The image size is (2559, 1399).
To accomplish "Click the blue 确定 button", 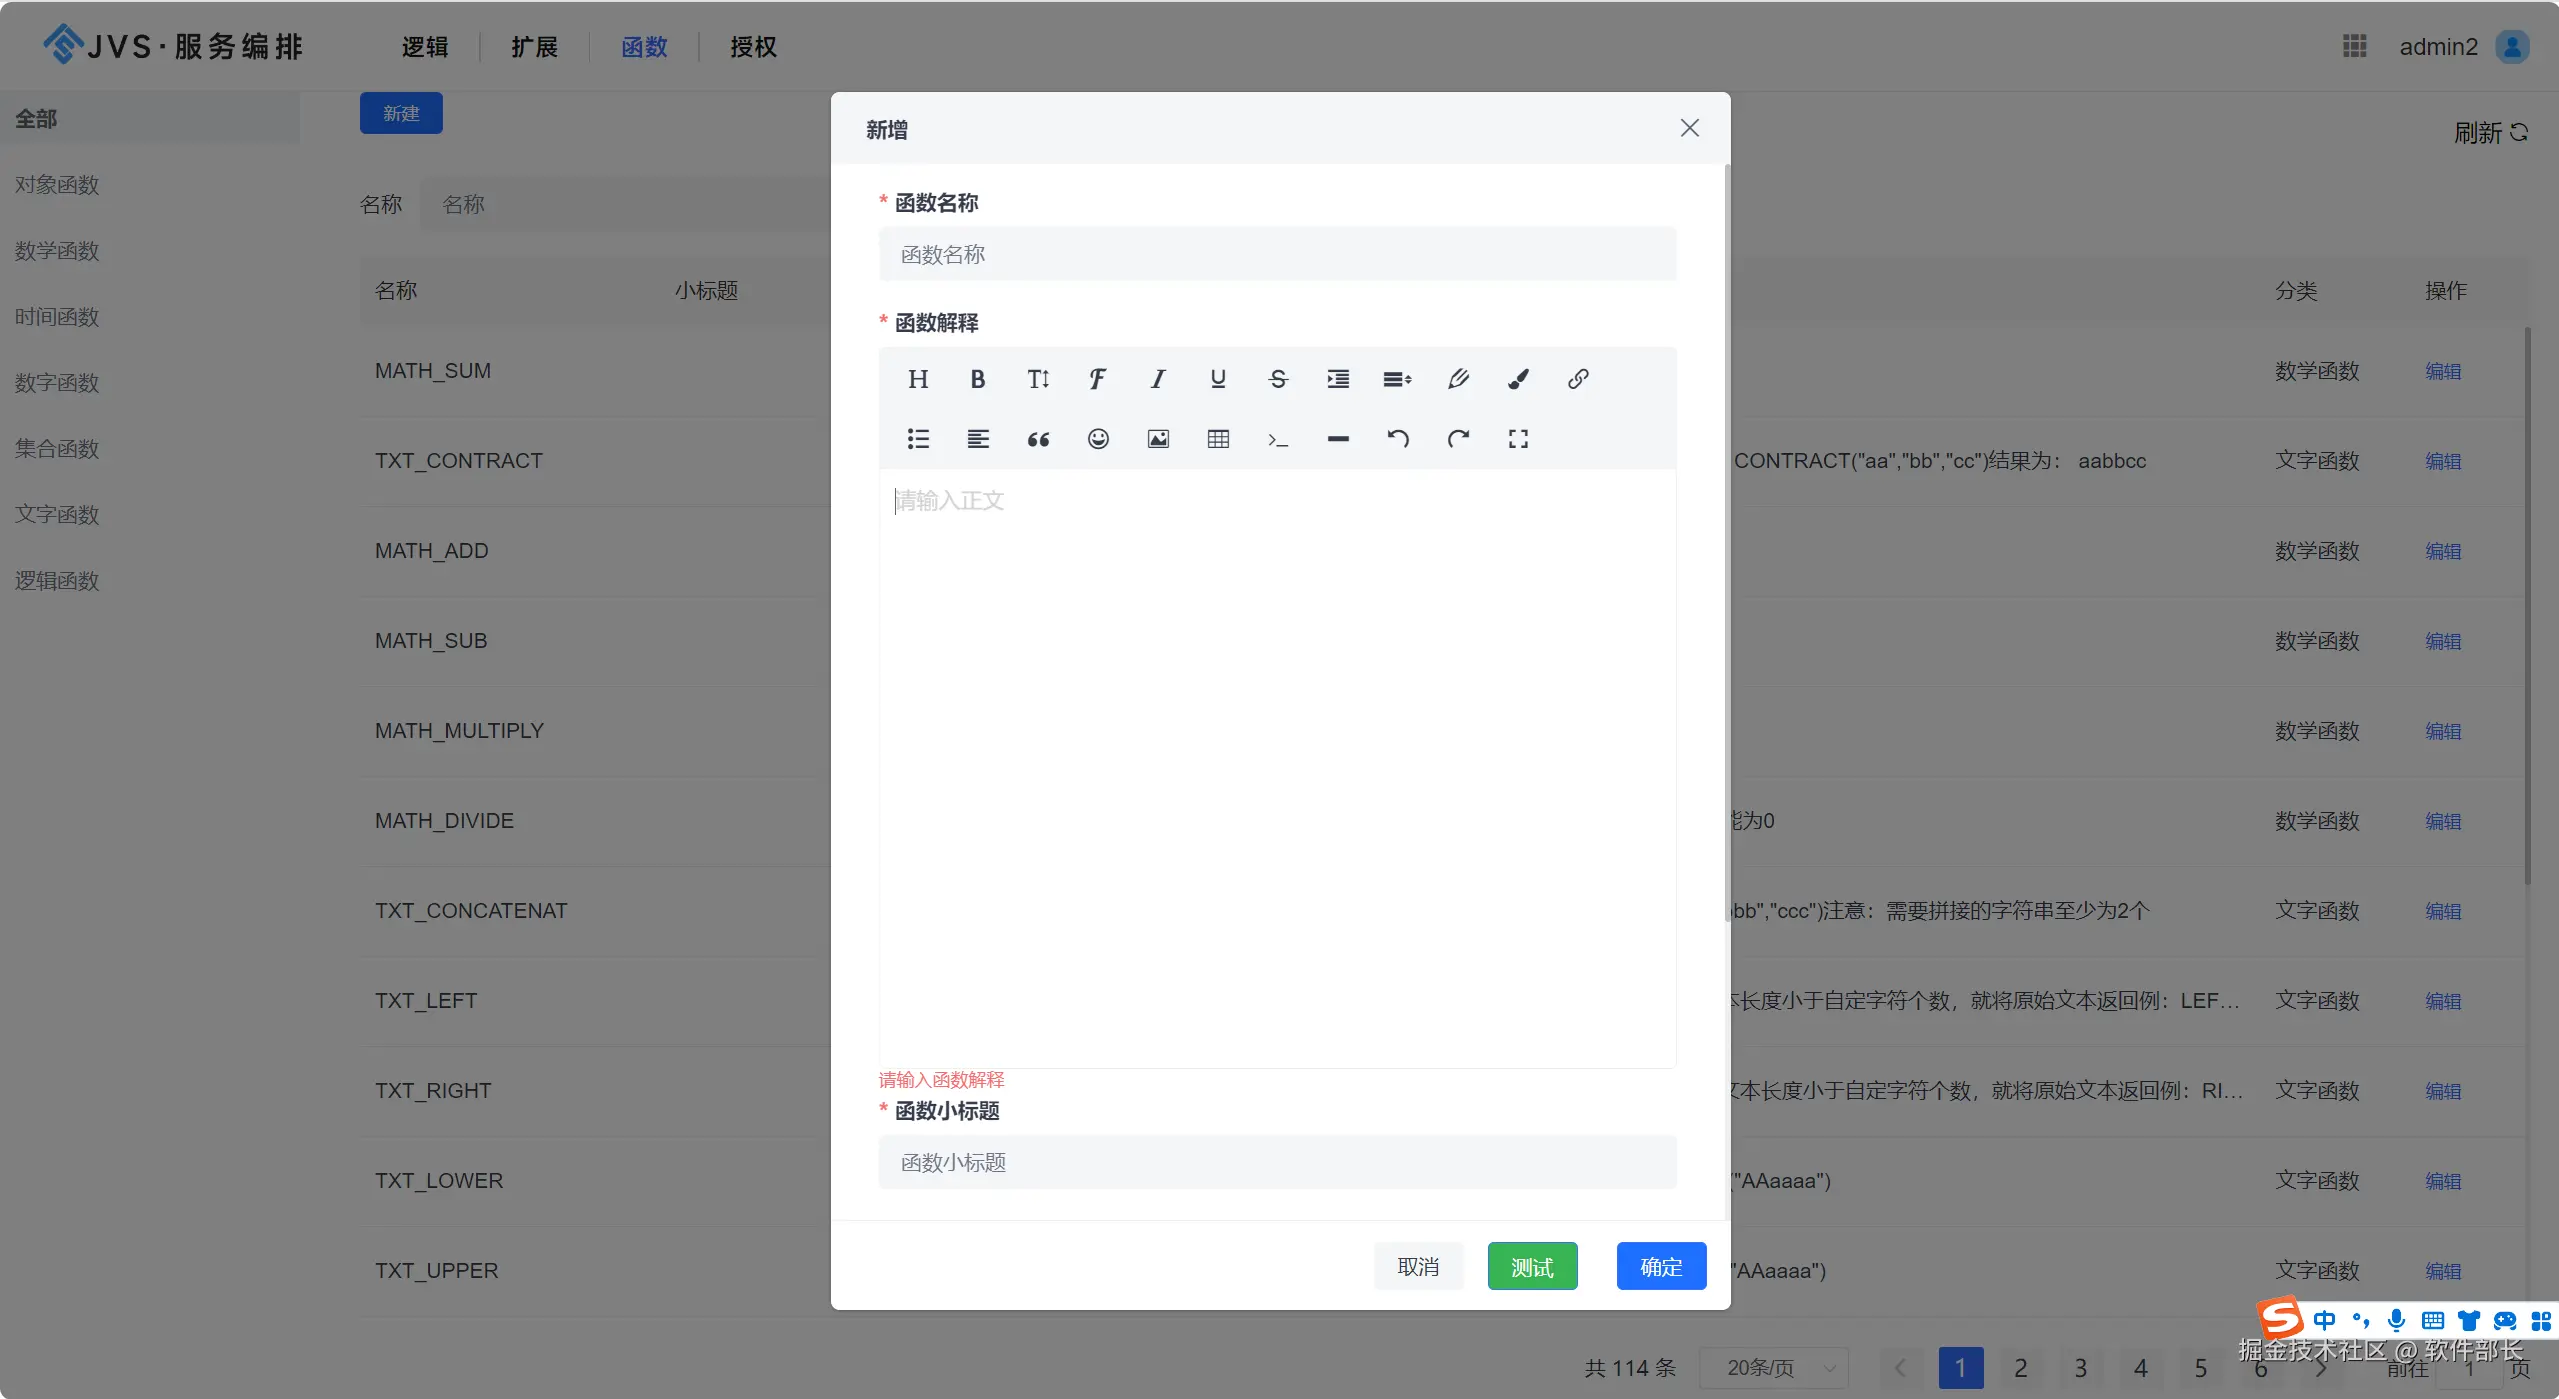I will click(1661, 1267).
